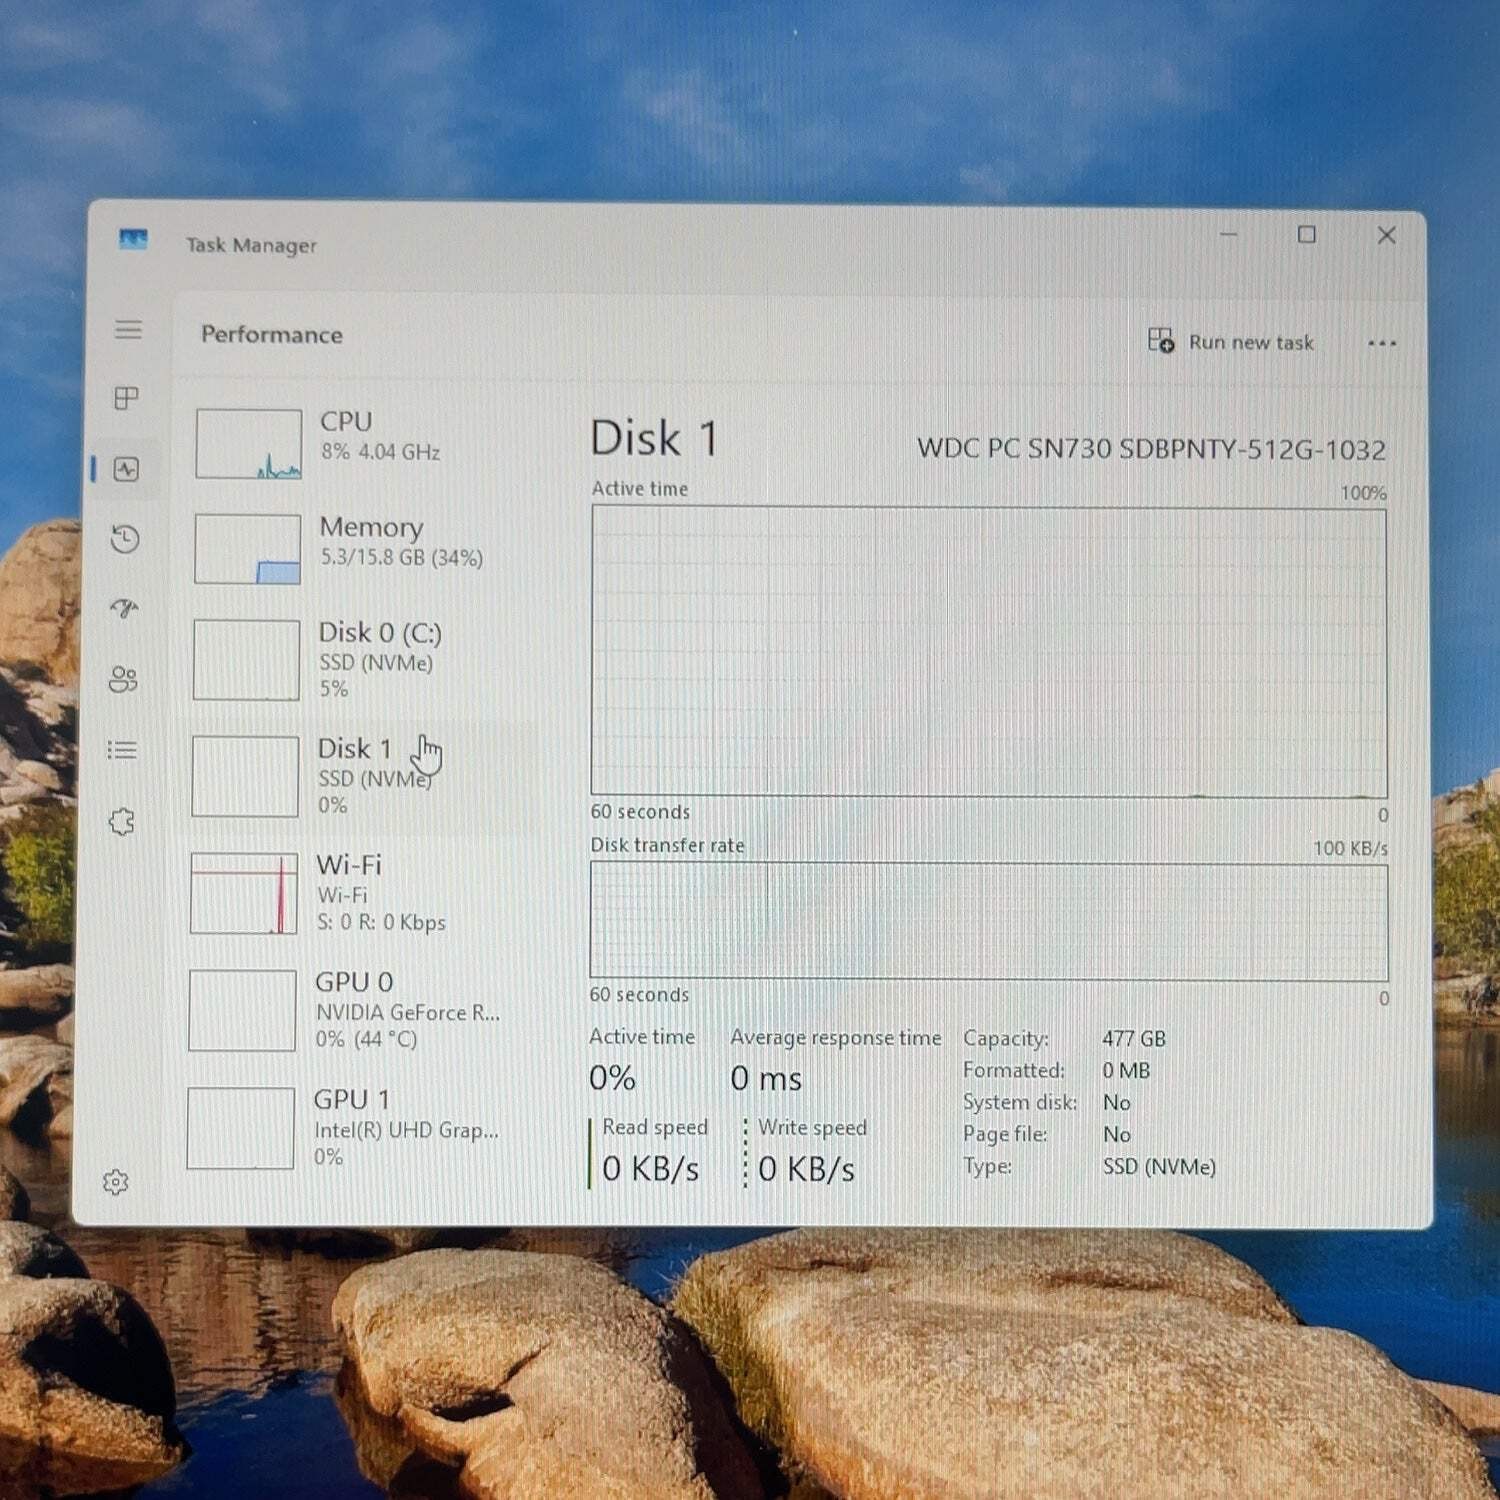Click the CPU mini graph thumbnail
The image size is (1500, 1500).
[248, 443]
